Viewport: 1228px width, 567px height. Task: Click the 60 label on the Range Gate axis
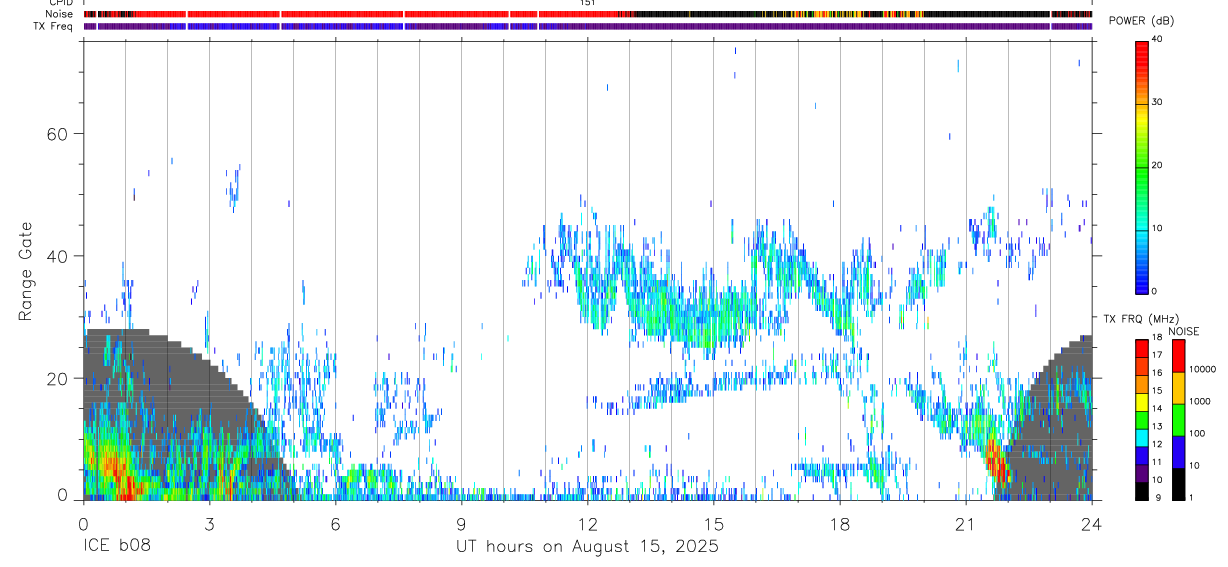point(59,134)
